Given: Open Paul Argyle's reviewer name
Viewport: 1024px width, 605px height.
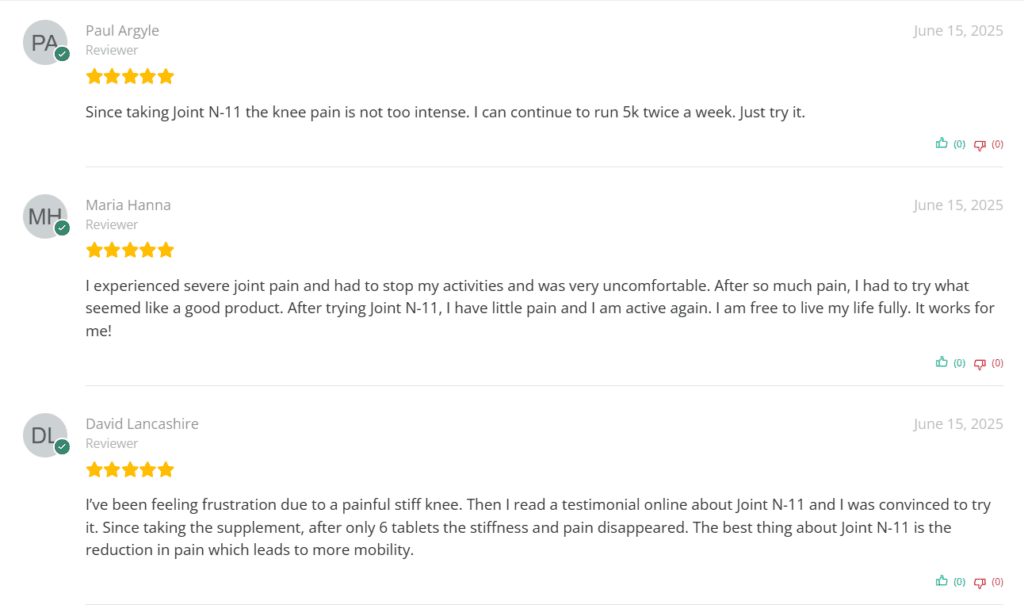Looking at the screenshot, I should tap(122, 31).
